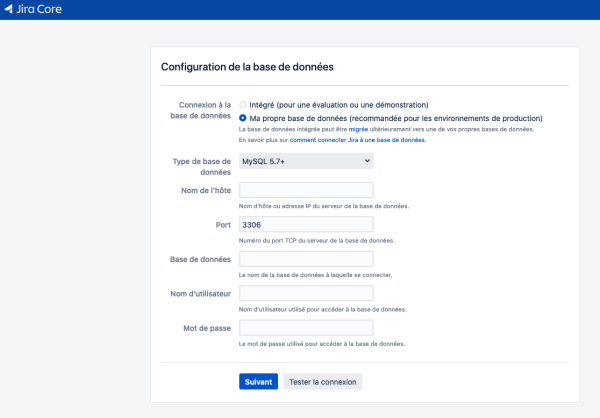Screen dimensions: 600x418
Task: Click the Jira Core logo
Action: (x=33, y=10)
